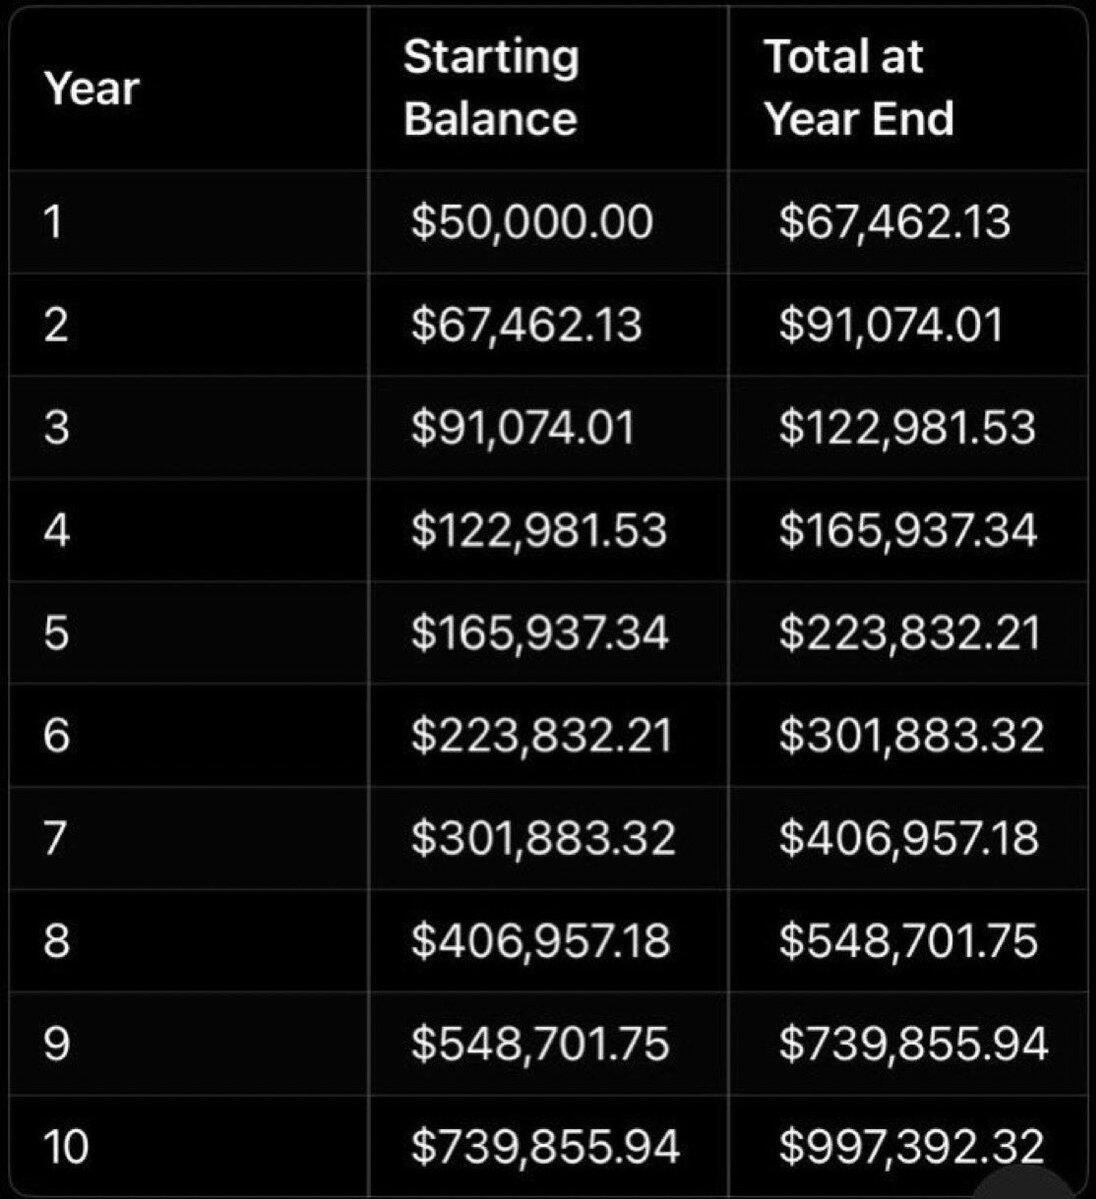The image size is (1096, 1199).
Task: Click Year 2 year-end total $91,074.01
Action: 891,325
